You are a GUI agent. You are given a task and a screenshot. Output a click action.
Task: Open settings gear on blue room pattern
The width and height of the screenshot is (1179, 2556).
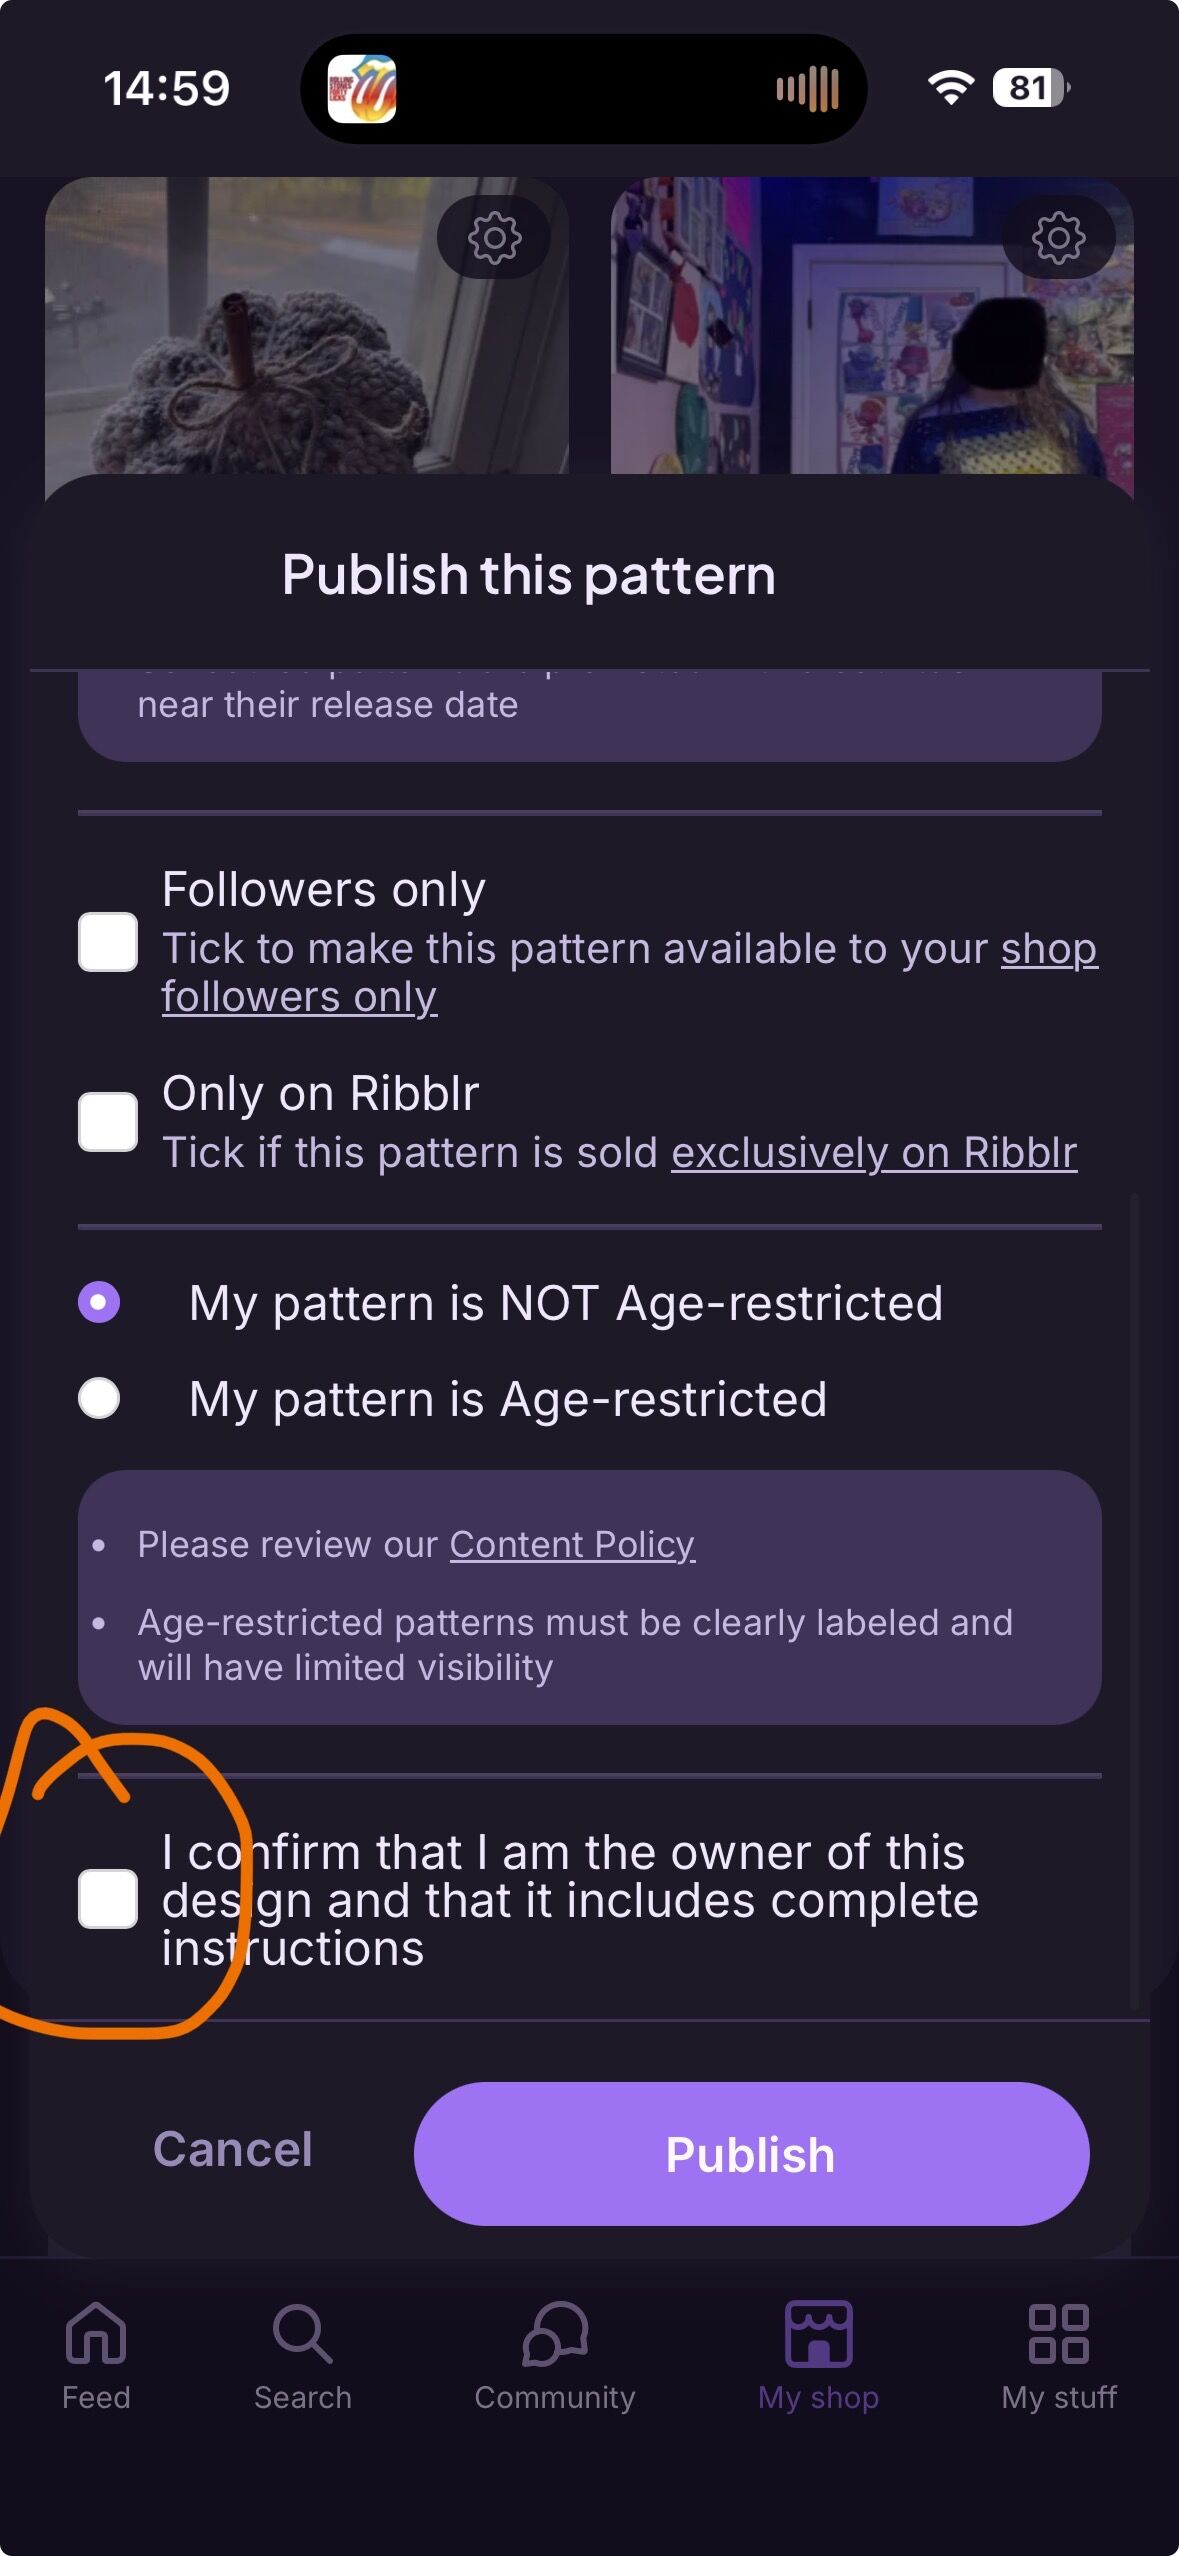[1058, 238]
